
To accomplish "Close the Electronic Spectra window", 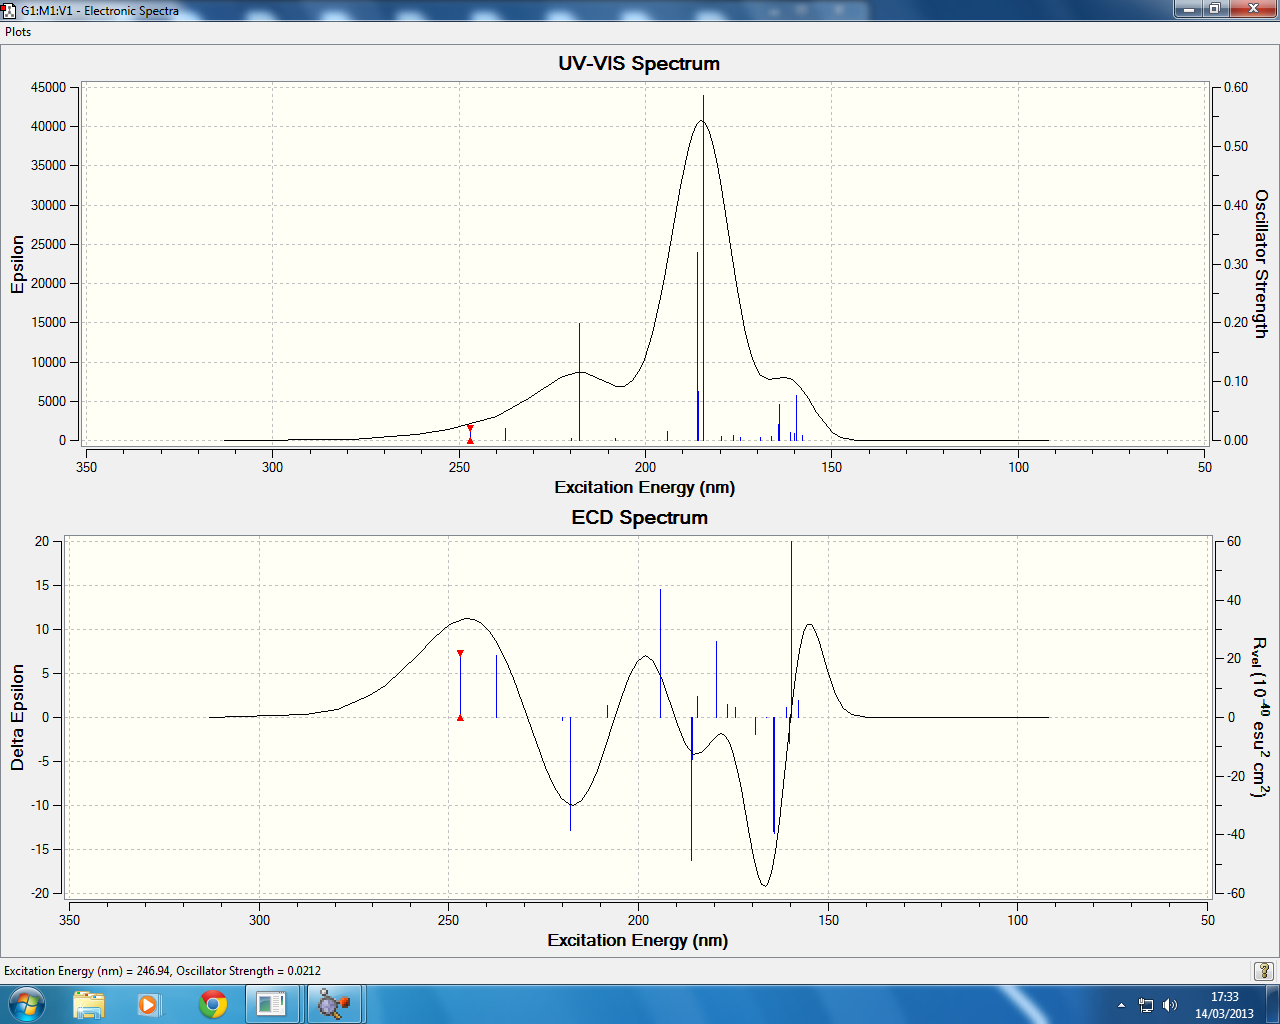I will (1253, 9).
